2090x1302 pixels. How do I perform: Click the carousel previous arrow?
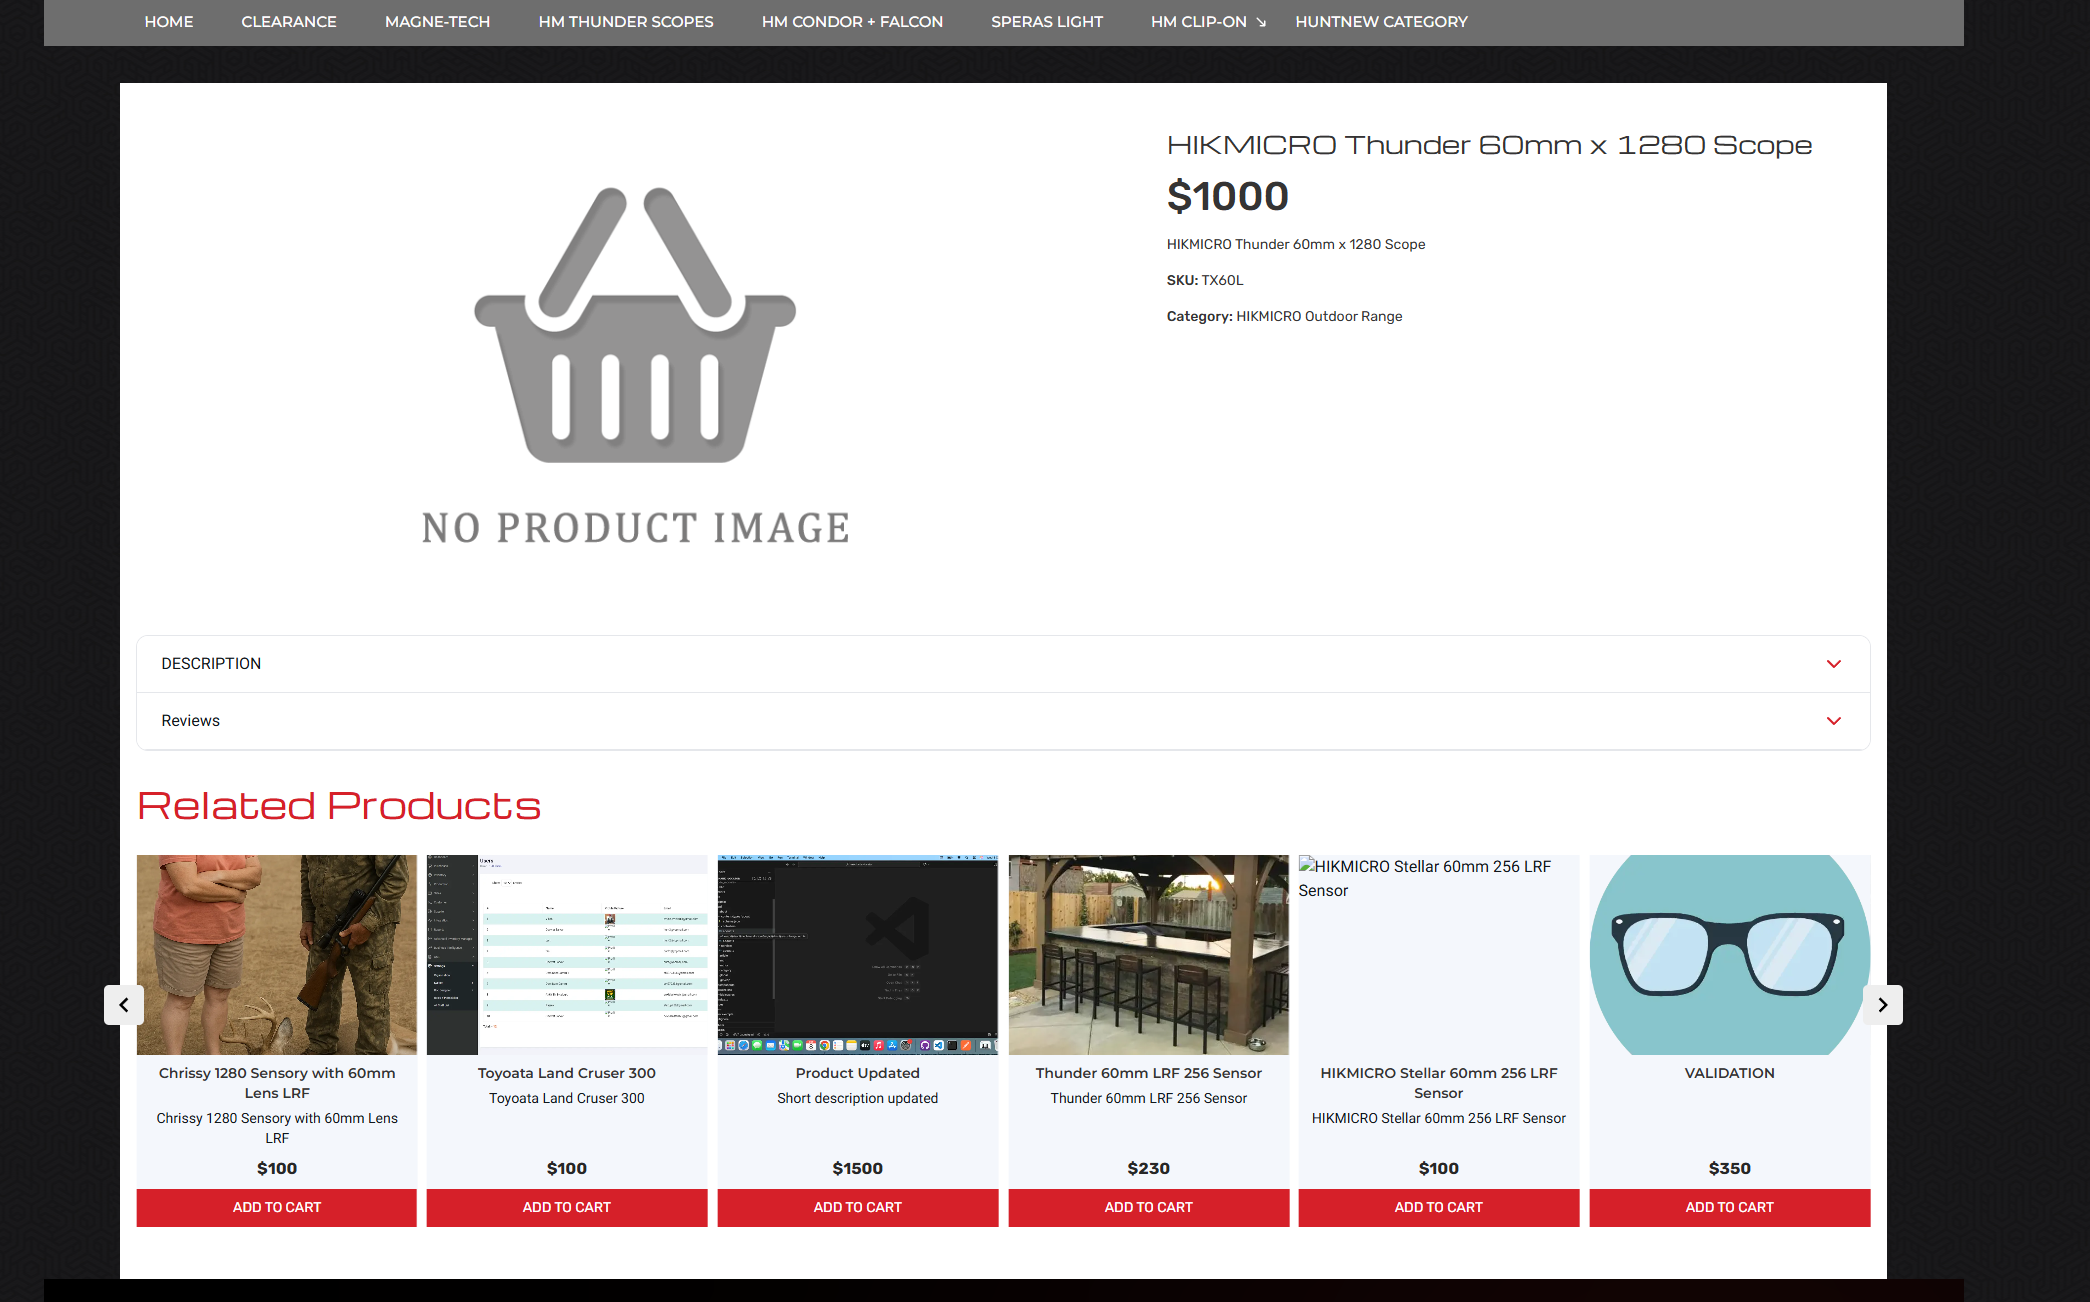click(x=124, y=1005)
